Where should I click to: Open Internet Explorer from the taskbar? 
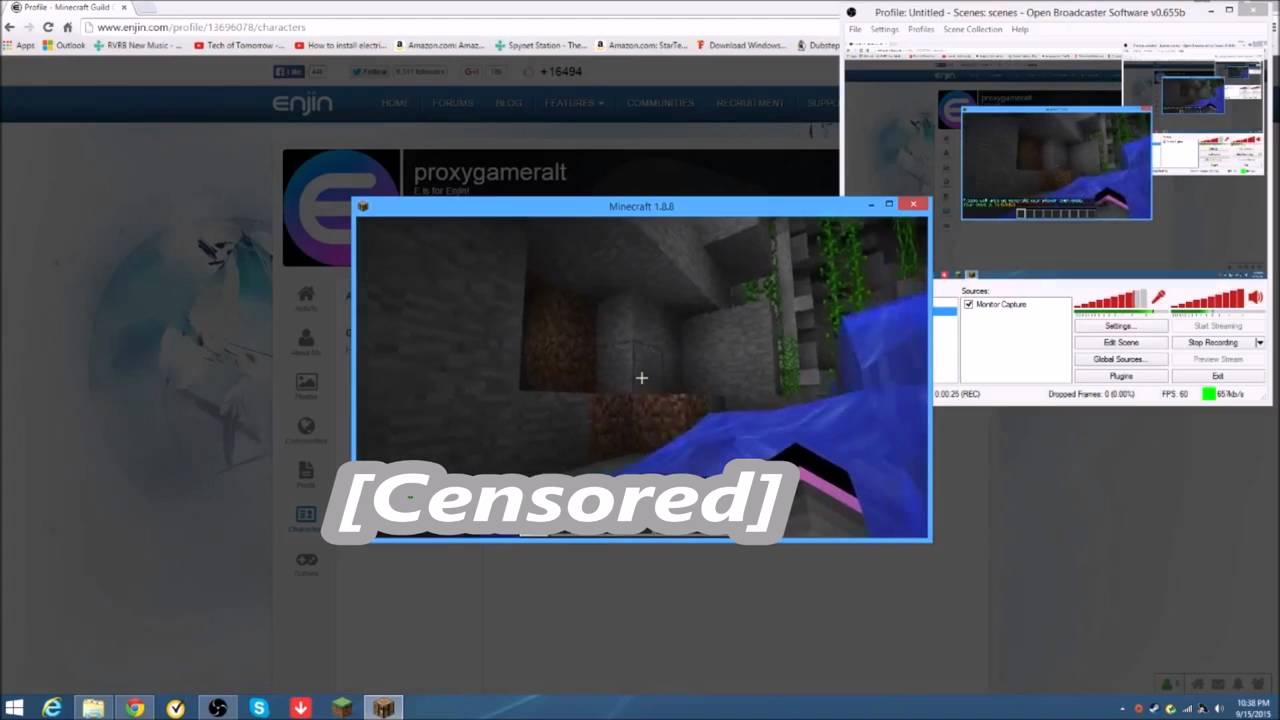pyautogui.click(x=52, y=708)
